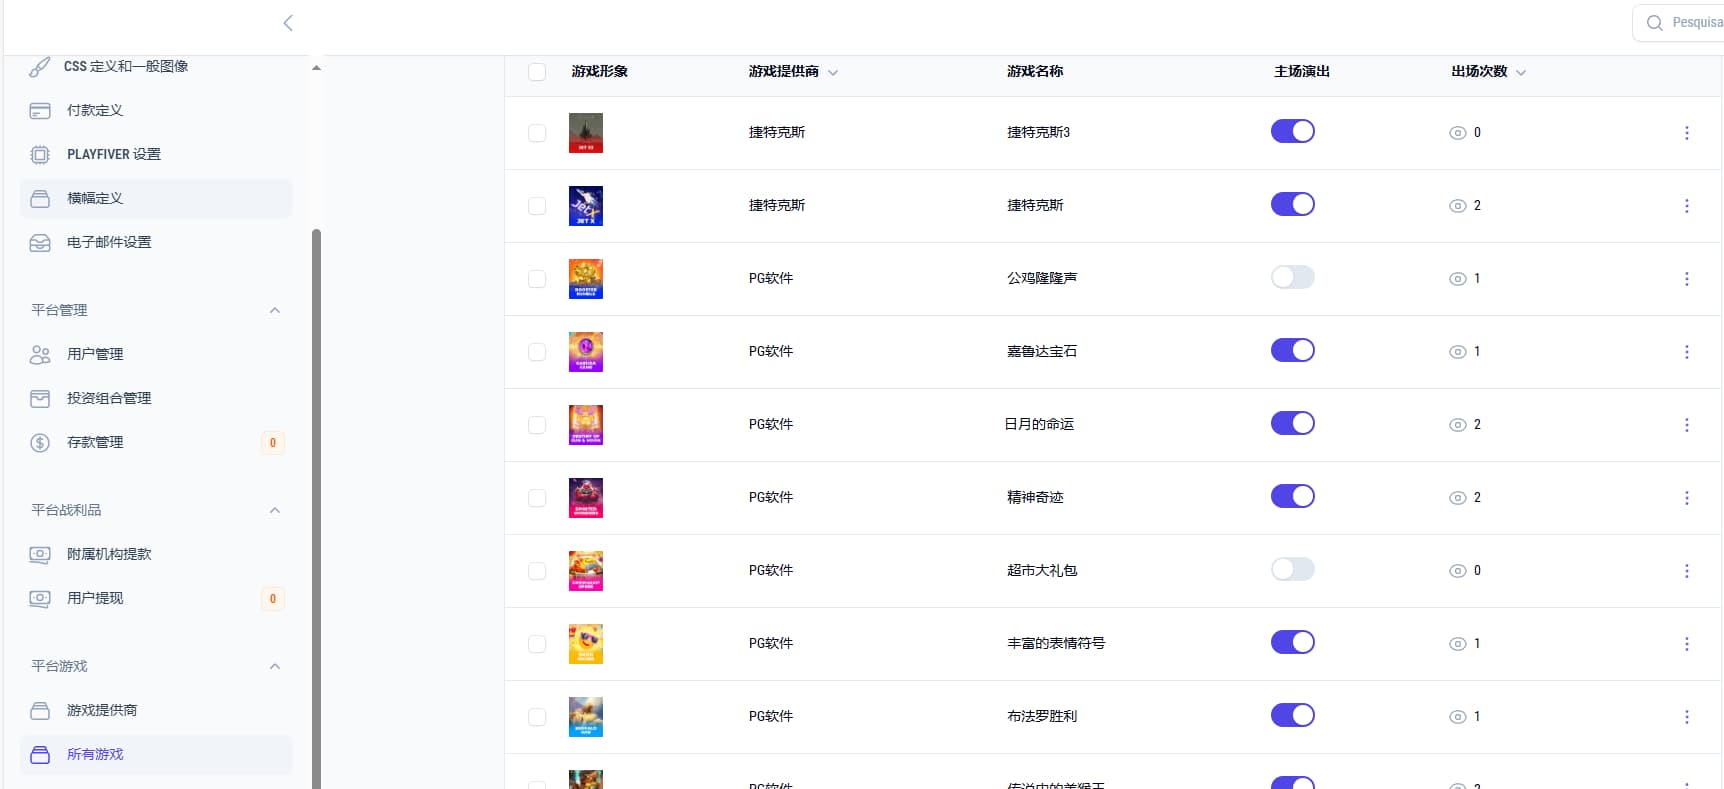Go to 游戏提供商 in sidebar

101,710
